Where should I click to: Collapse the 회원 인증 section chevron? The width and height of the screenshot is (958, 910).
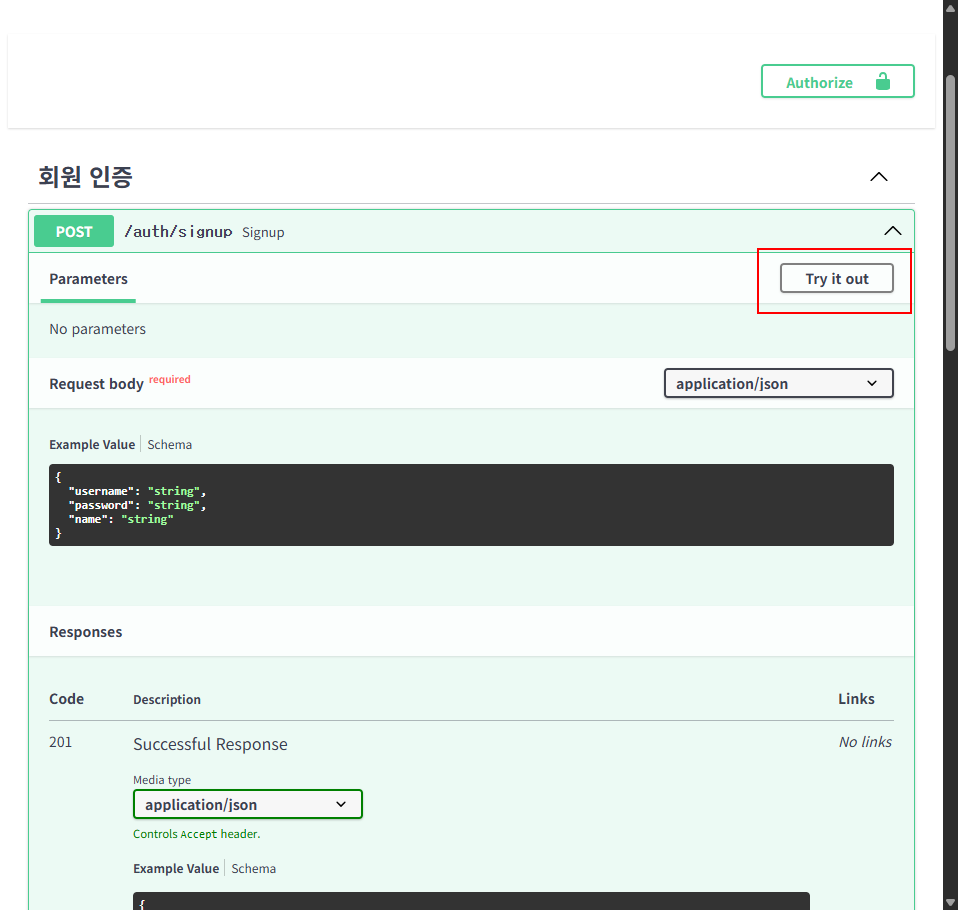pos(879,177)
